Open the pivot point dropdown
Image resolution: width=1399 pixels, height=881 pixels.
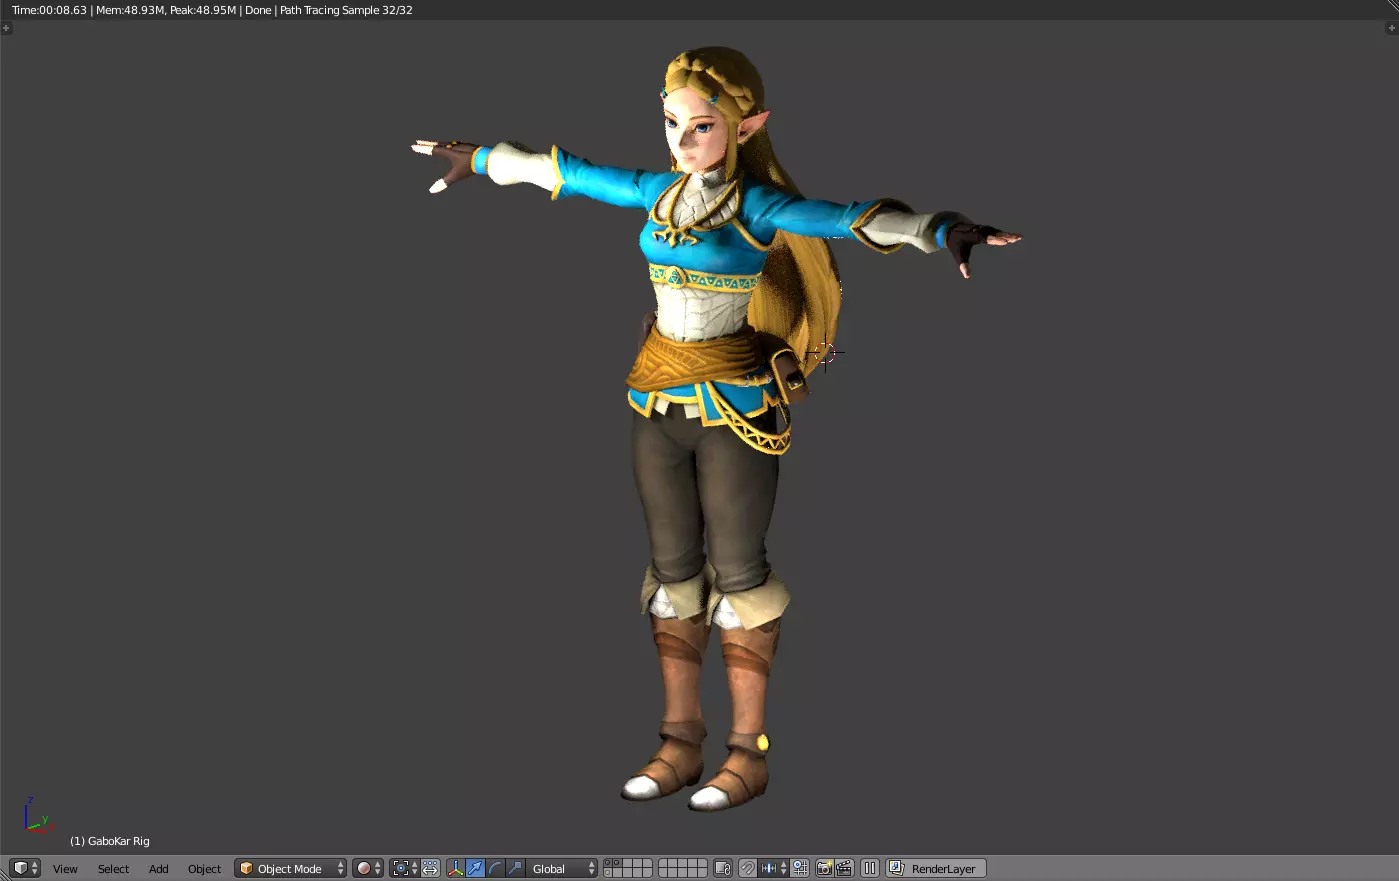(x=404, y=868)
